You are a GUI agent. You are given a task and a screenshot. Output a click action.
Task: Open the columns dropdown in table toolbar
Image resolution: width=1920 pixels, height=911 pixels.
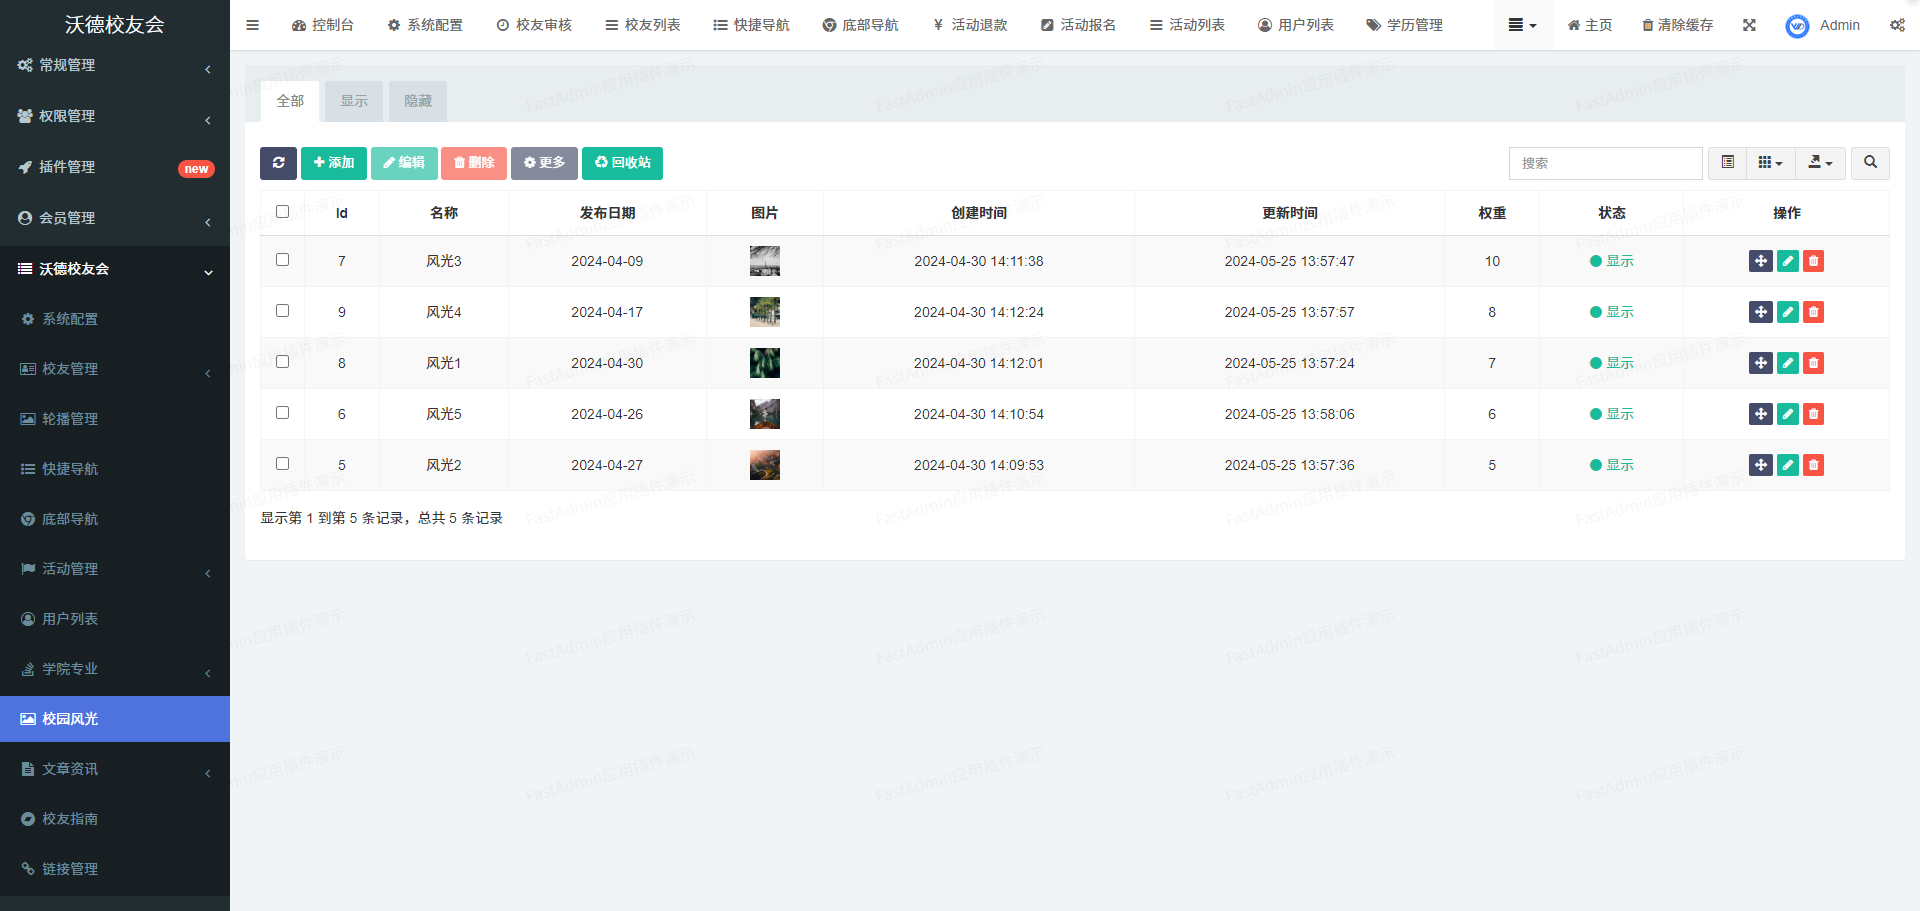tap(1771, 163)
